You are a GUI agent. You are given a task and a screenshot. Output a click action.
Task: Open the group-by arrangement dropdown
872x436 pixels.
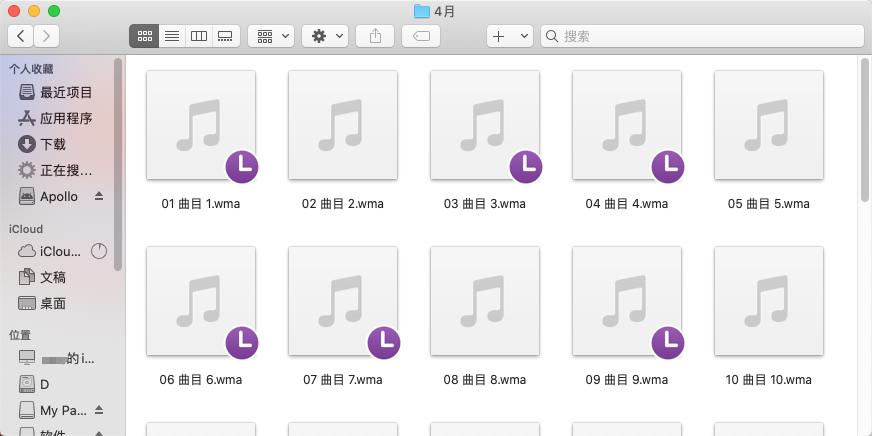click(x=271, y=36)
